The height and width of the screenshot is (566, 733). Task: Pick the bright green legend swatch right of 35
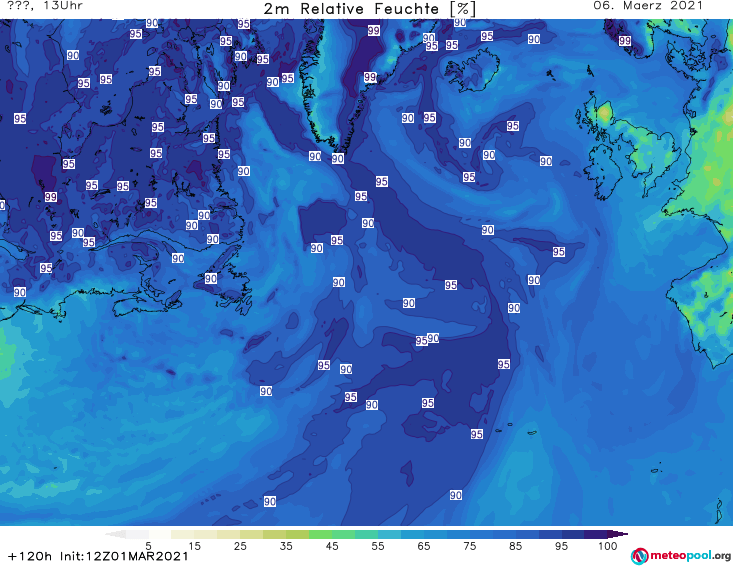click(320, 534)
